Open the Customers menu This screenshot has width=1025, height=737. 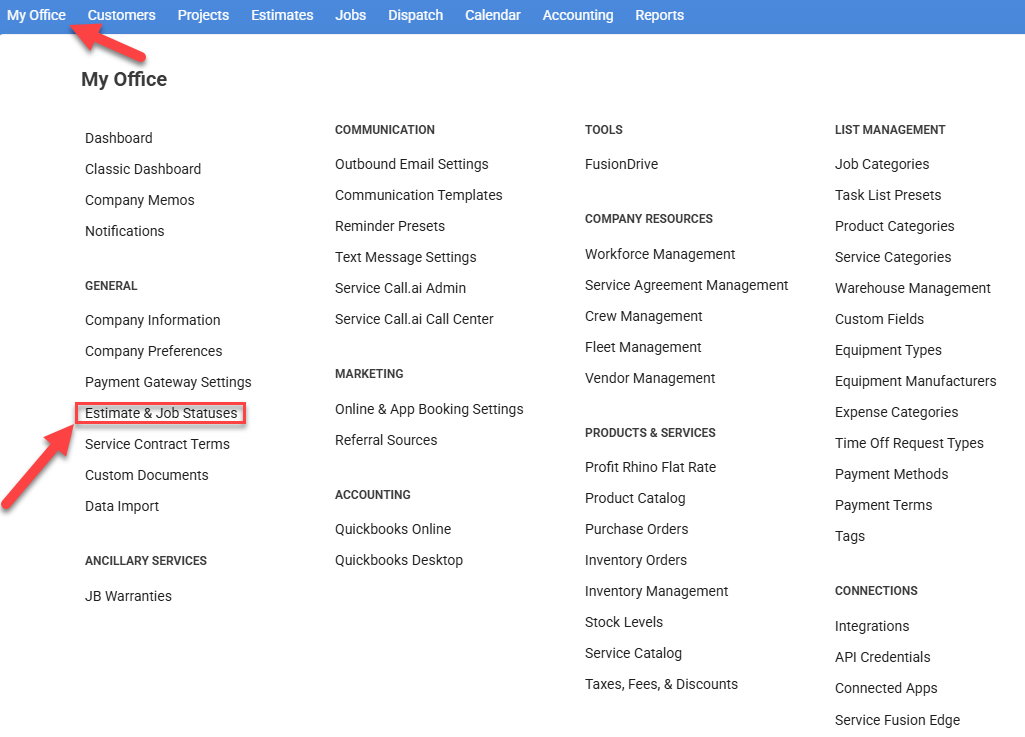coord(122,15)
